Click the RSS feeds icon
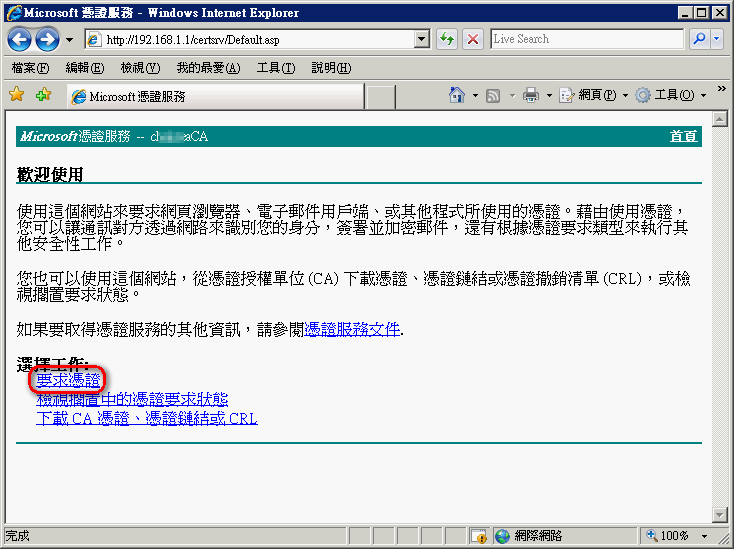The height and width of the screenshot is (549, 734). [x=493, y=95]
